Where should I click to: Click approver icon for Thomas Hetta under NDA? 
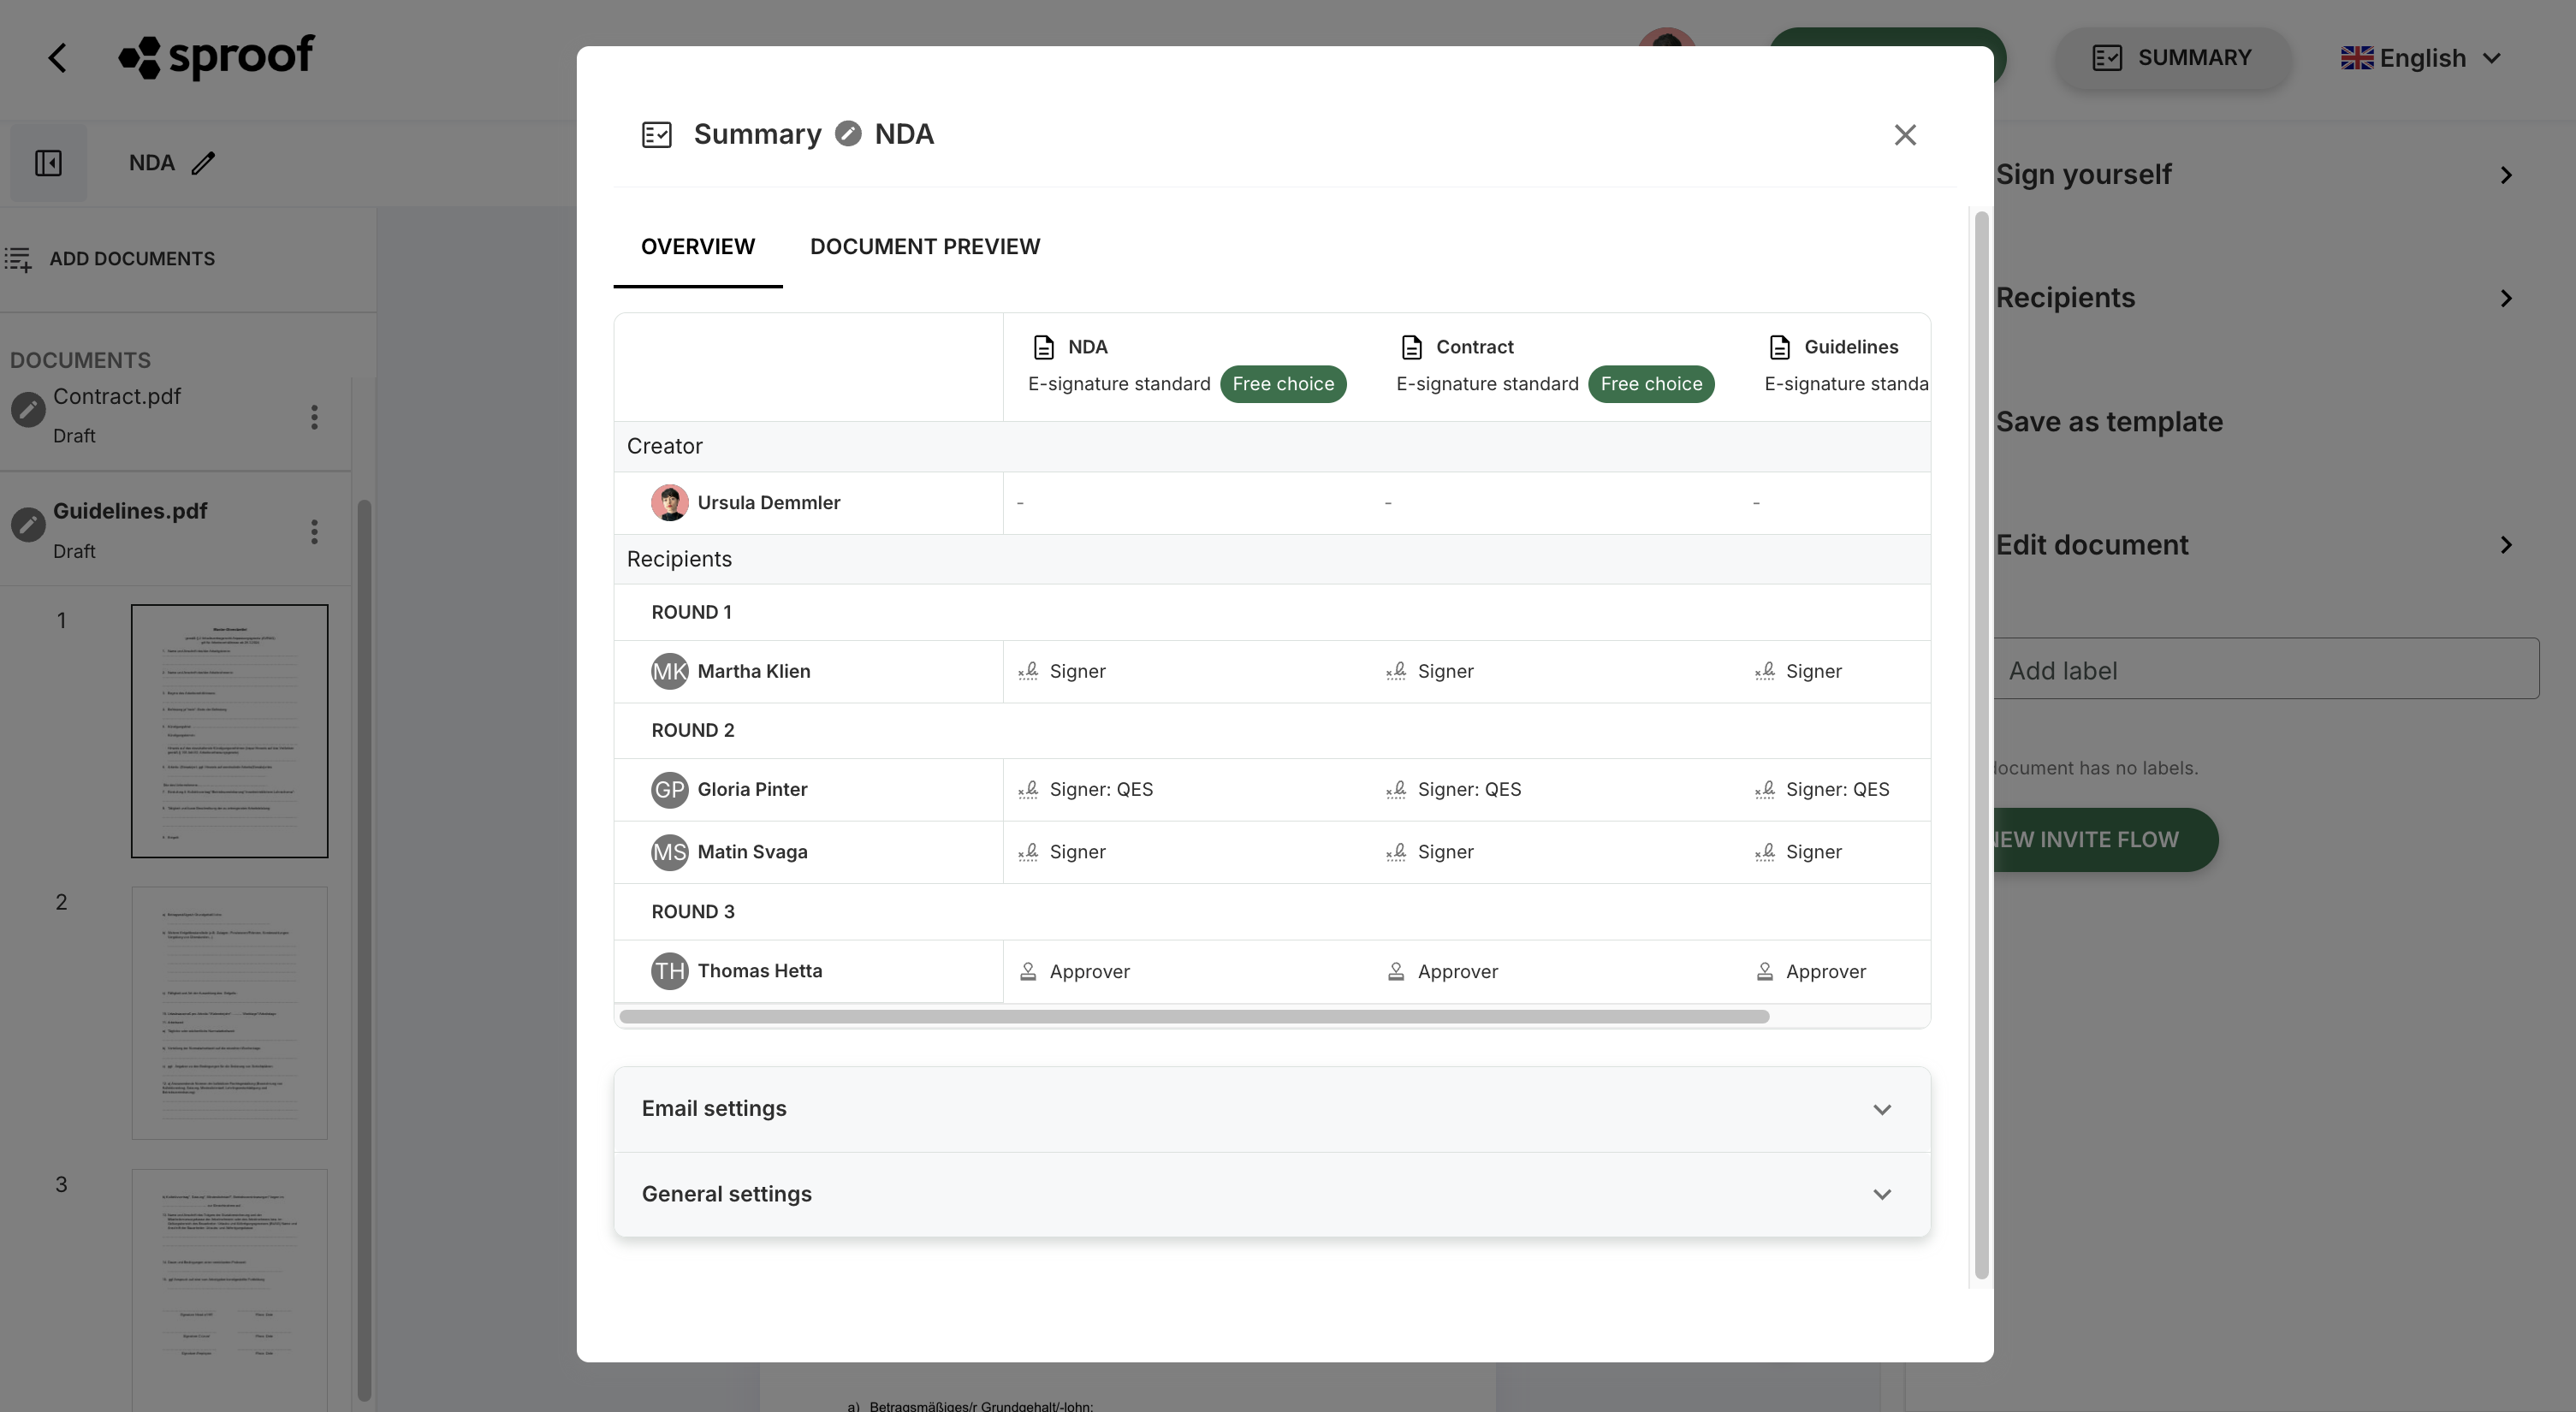(1028, 972)
